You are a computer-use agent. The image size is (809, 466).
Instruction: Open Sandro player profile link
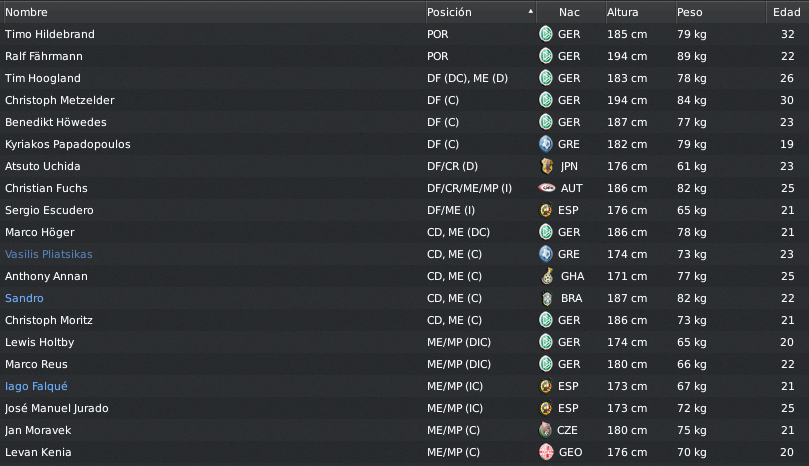pyautogui.click(x=24, y=298)
